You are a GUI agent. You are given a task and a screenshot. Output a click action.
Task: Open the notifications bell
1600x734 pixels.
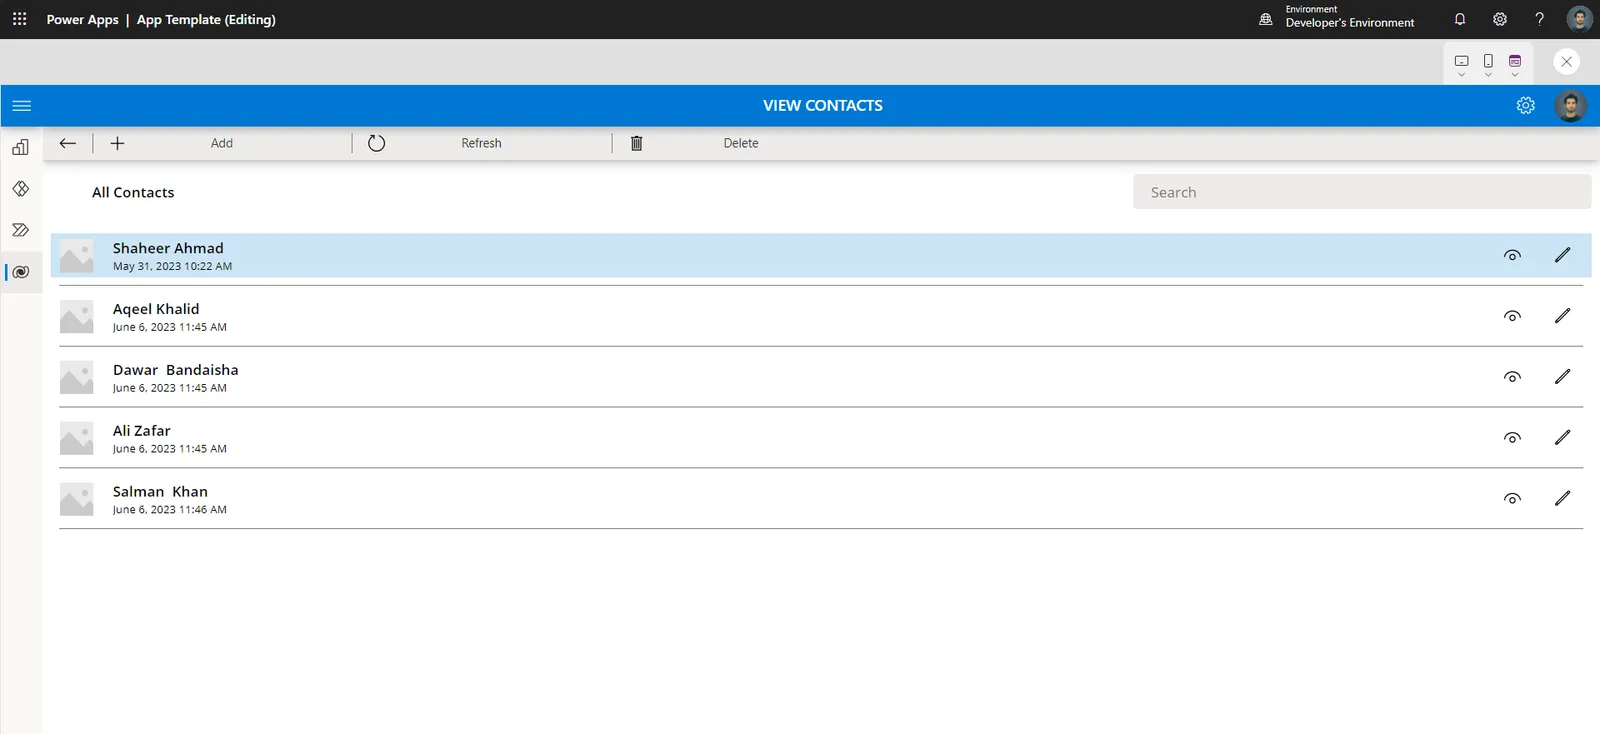(x=1460, y=19)
